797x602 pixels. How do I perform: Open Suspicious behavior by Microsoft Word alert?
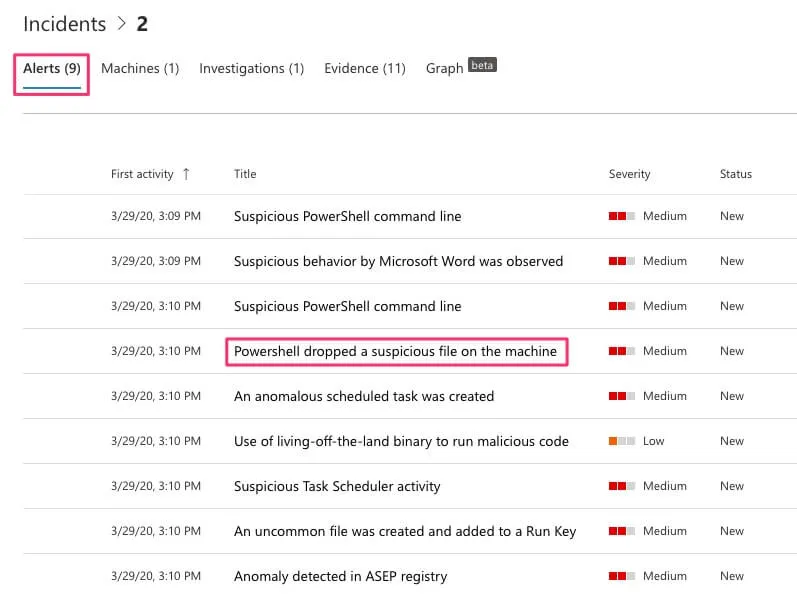click(x=398, y=261)
